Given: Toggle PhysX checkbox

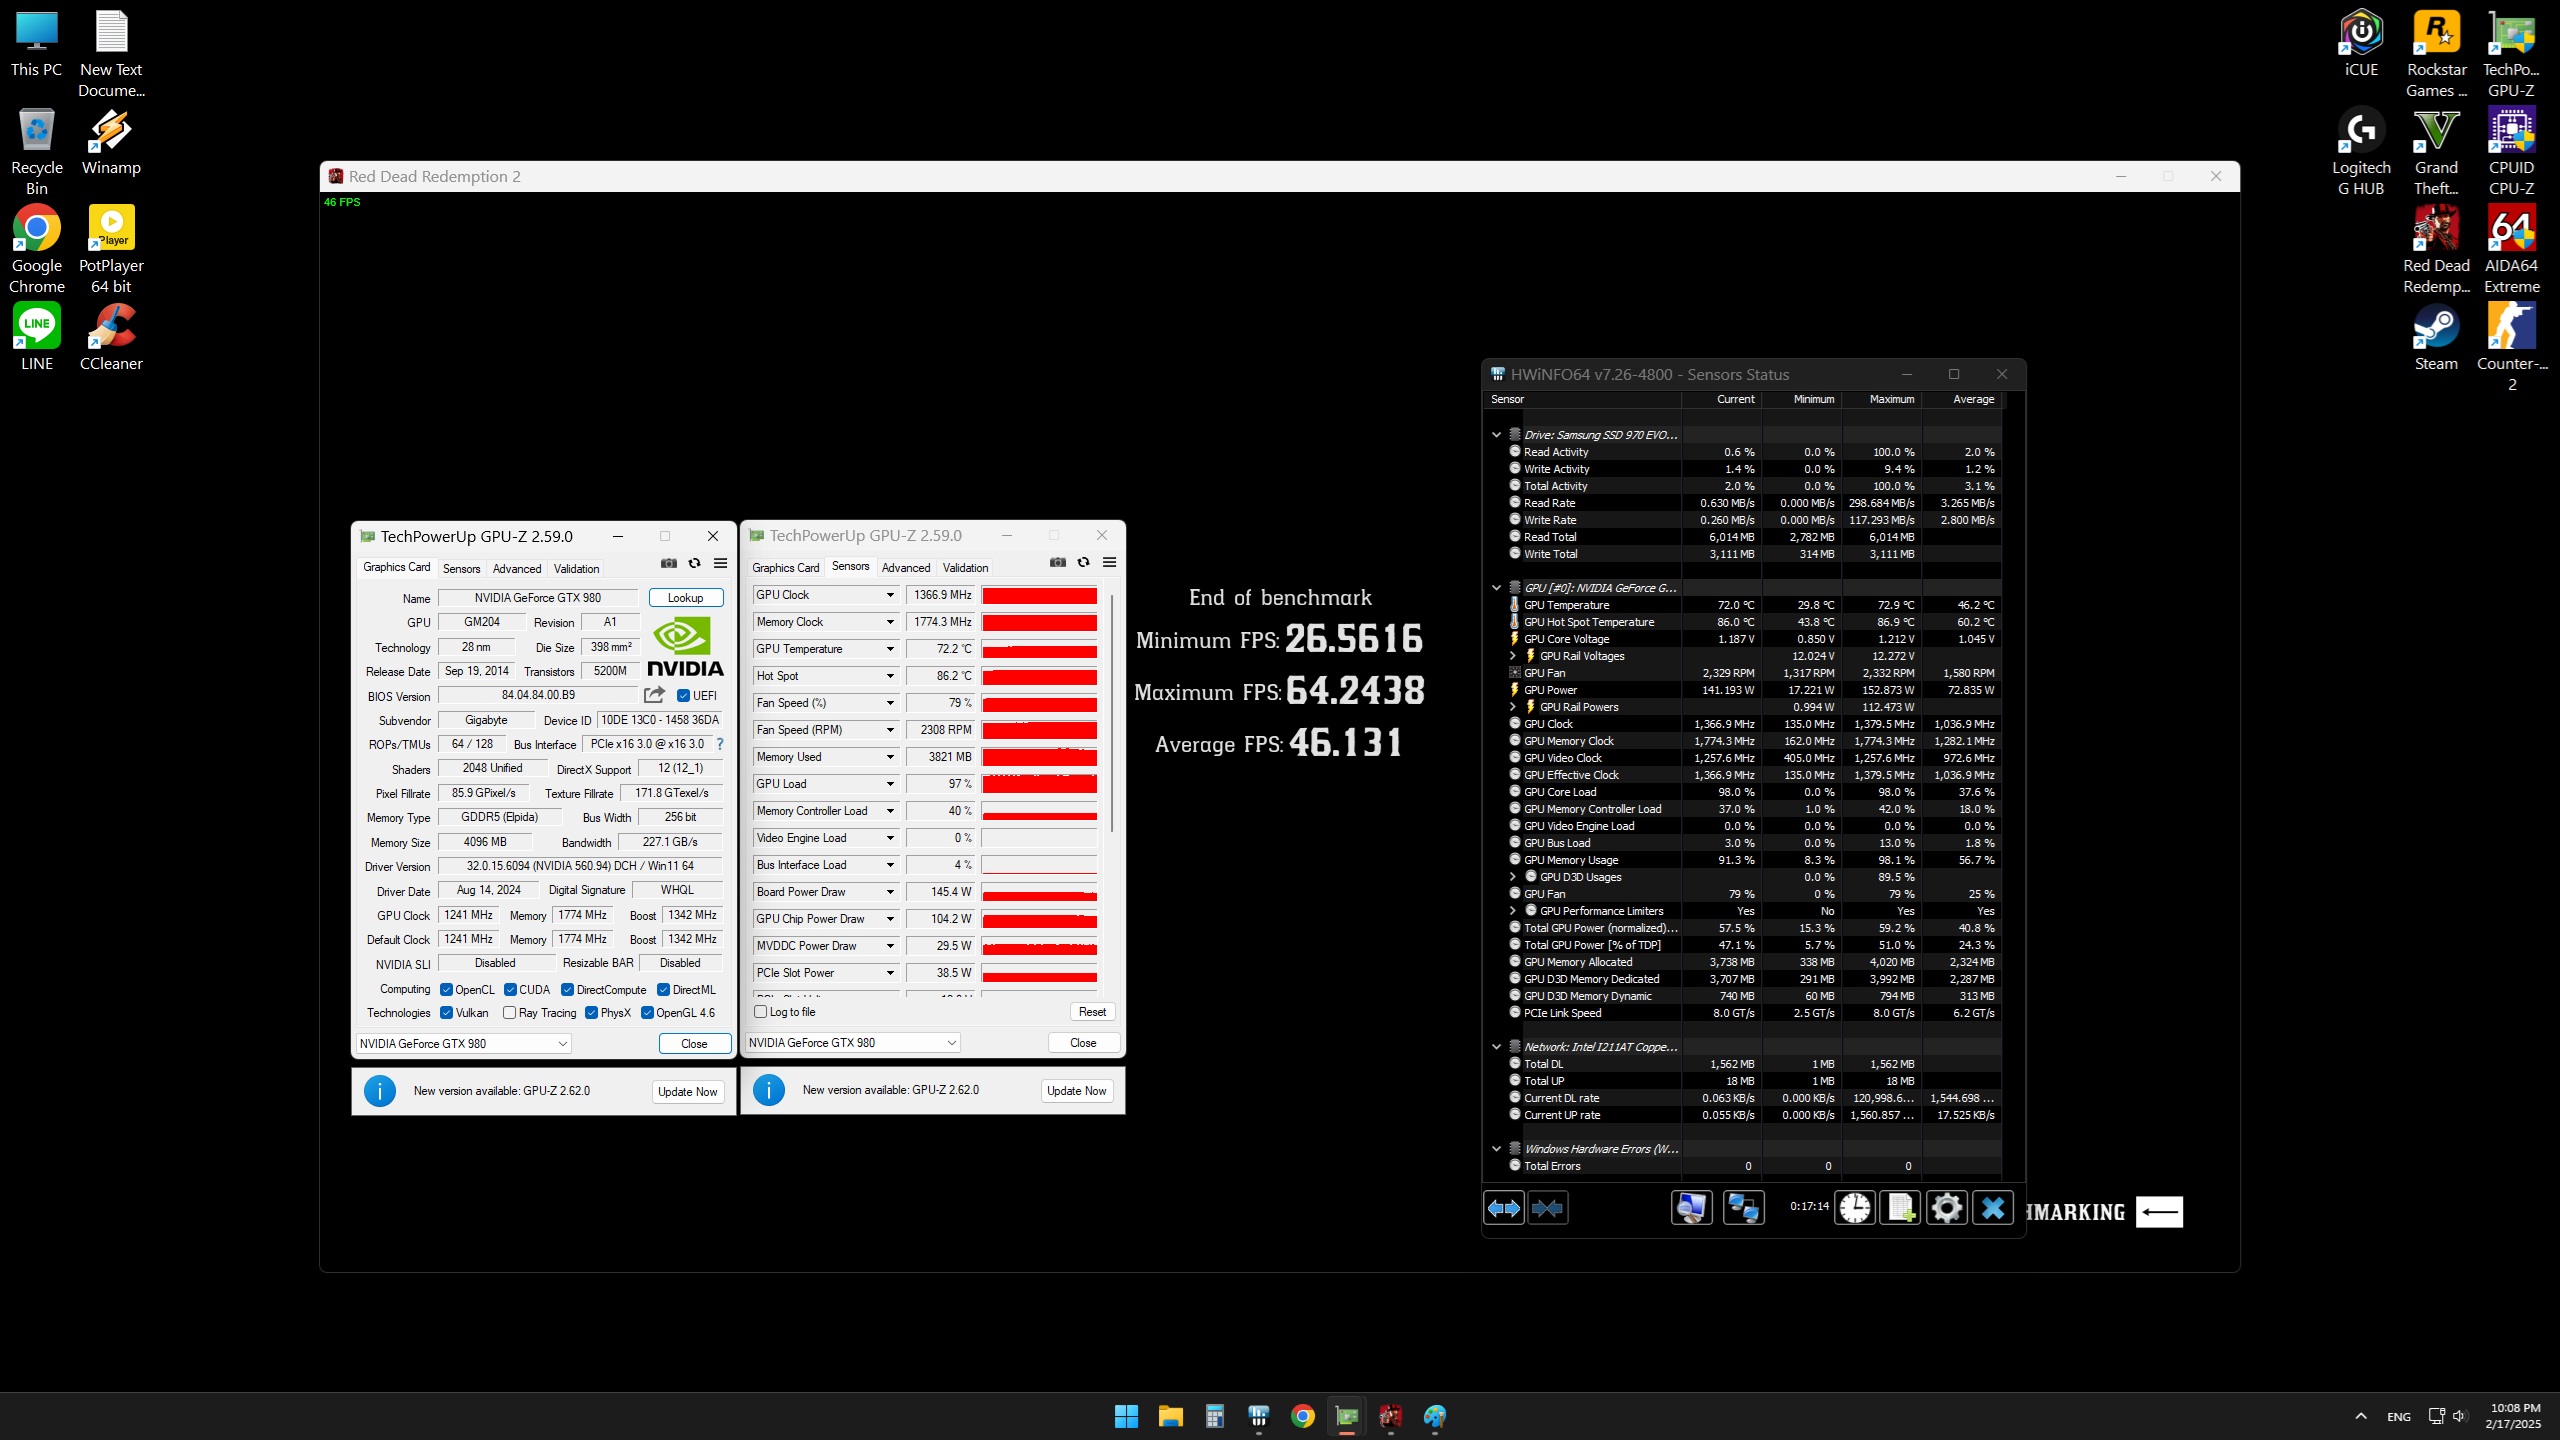Looking at the screenshot, I should coord(591,1013).
